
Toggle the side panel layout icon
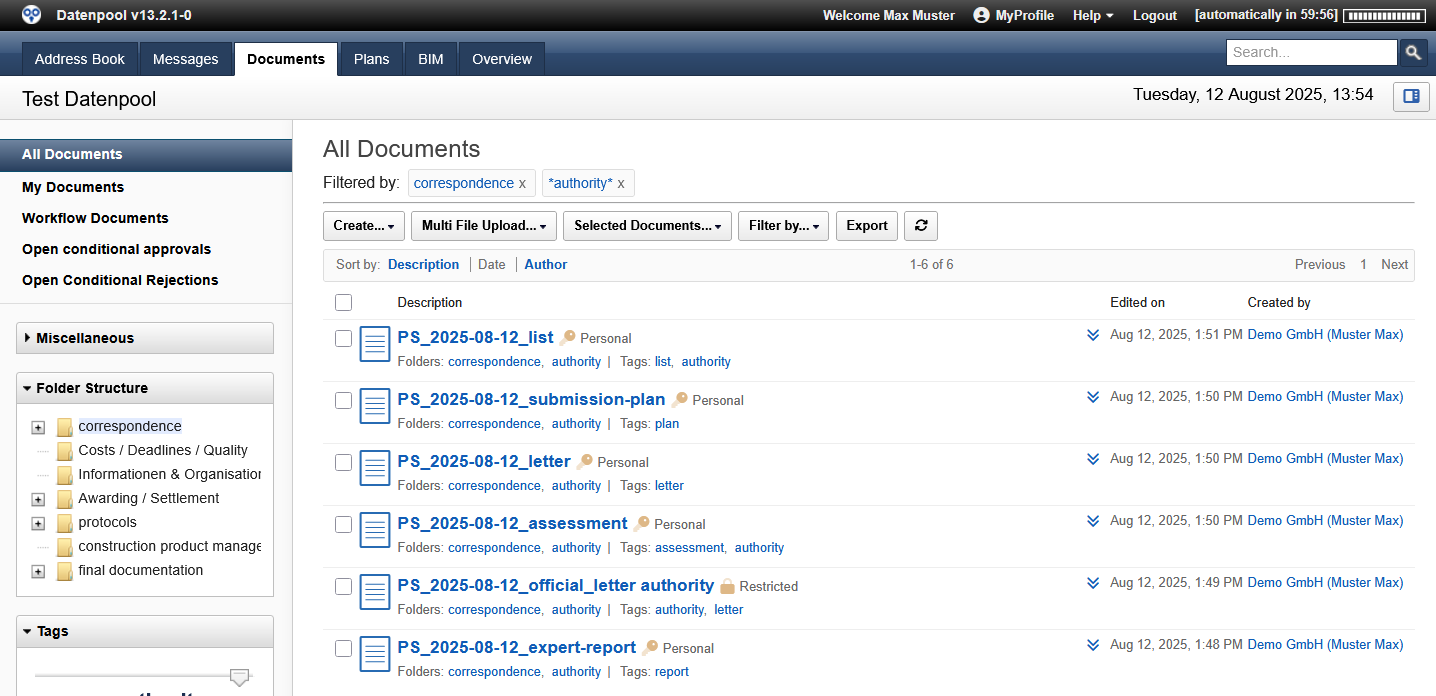coord(1411,96)
